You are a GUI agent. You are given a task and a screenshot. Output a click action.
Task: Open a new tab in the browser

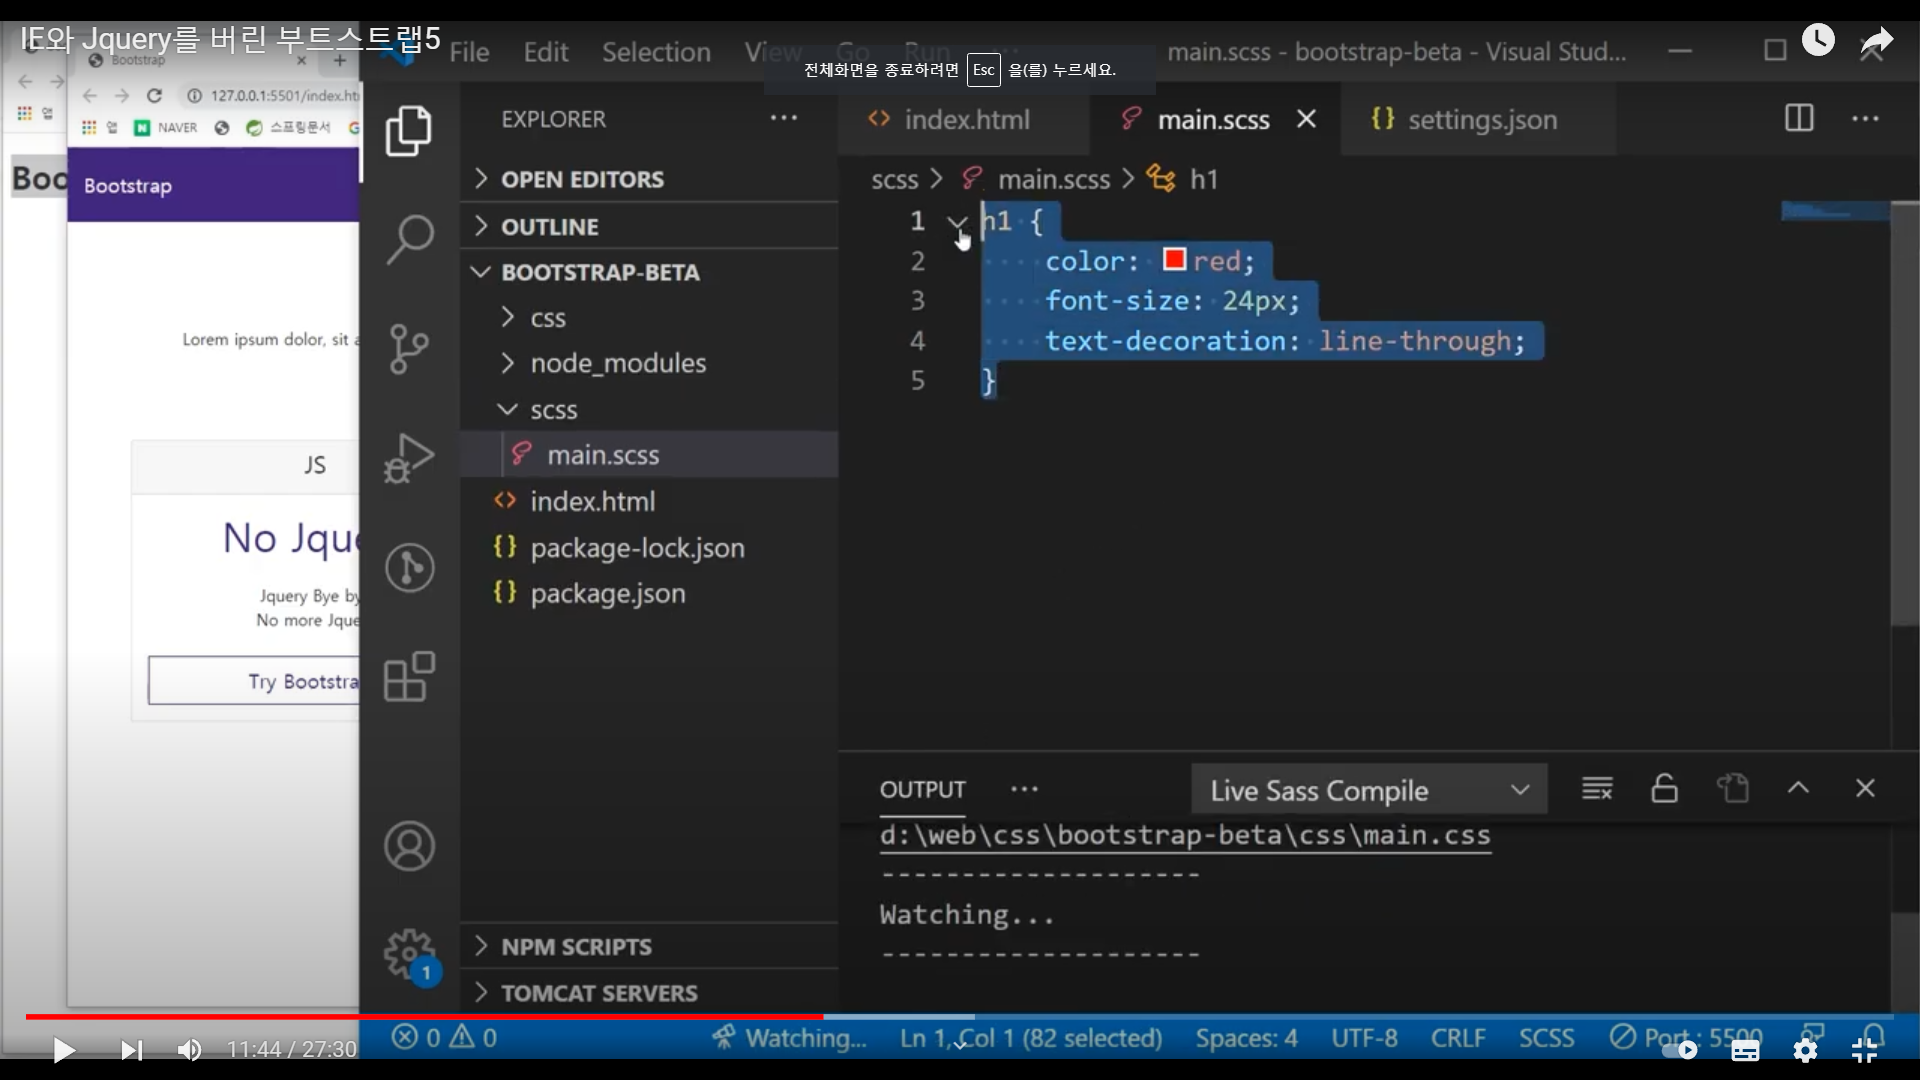click(x=340, y=60)
